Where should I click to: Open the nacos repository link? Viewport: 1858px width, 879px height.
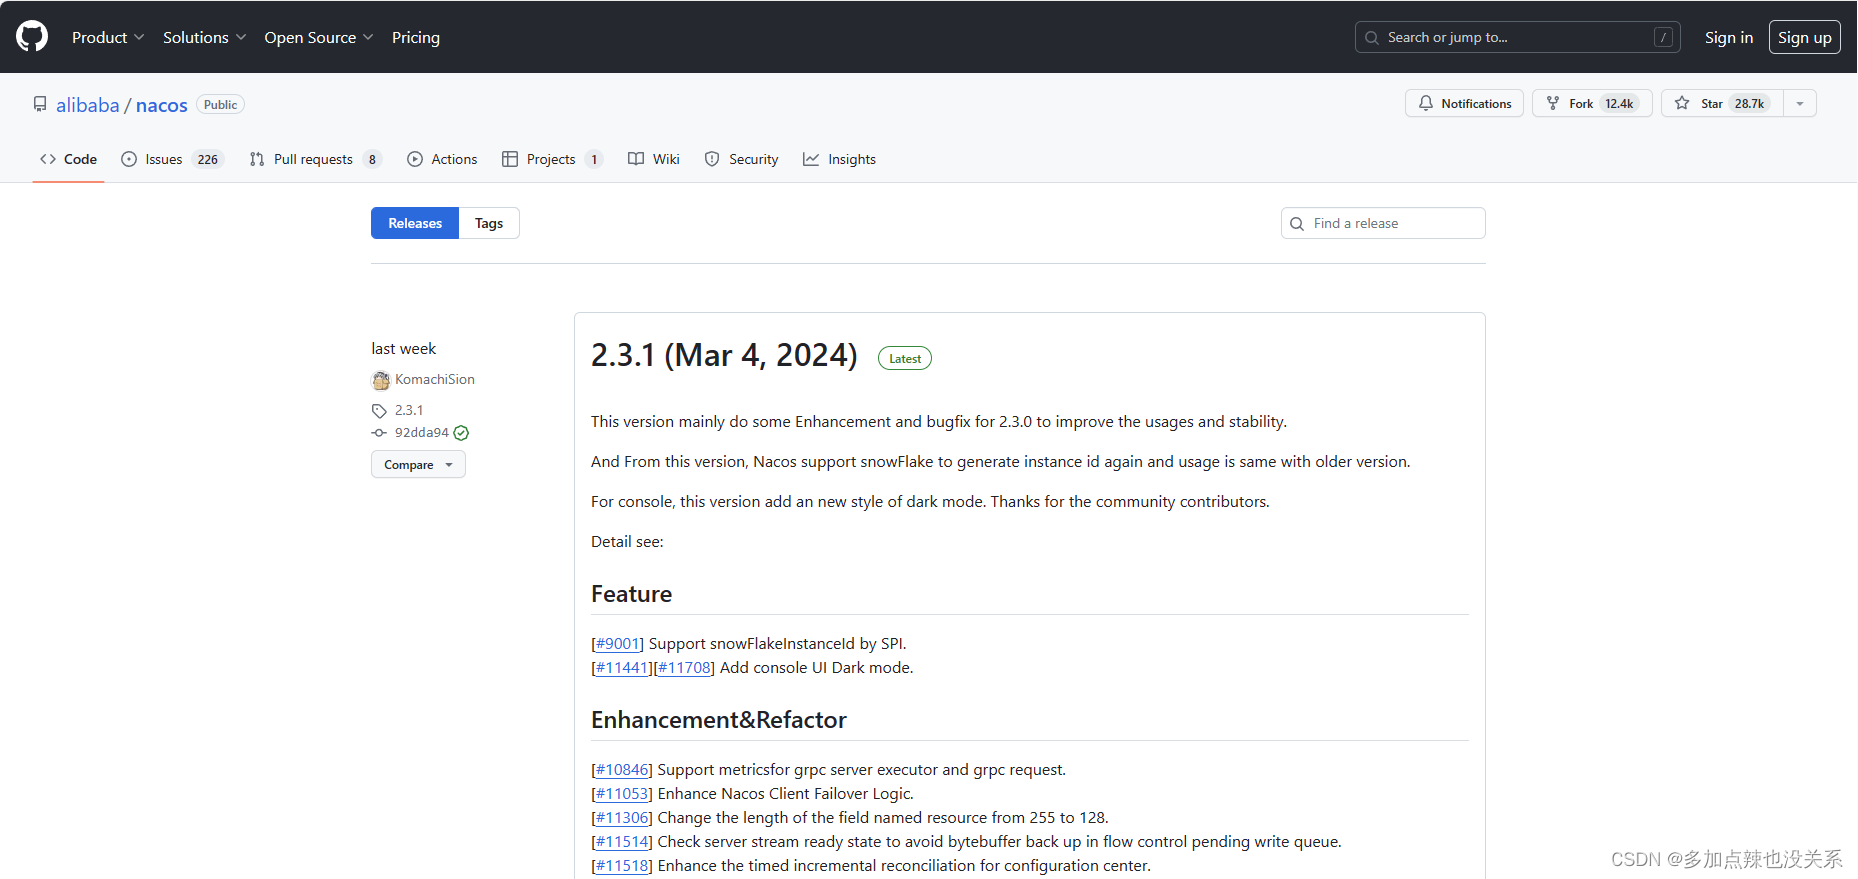coord(162,105)
